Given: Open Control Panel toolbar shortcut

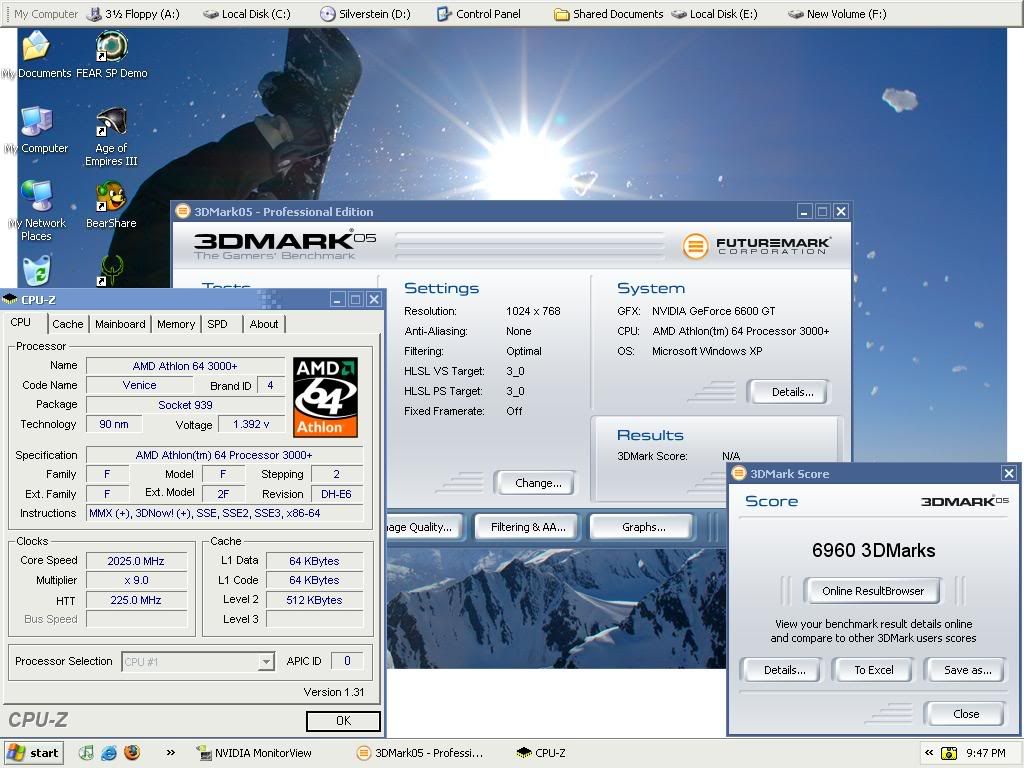Looking at the screenshot, I should click(479, 14).
